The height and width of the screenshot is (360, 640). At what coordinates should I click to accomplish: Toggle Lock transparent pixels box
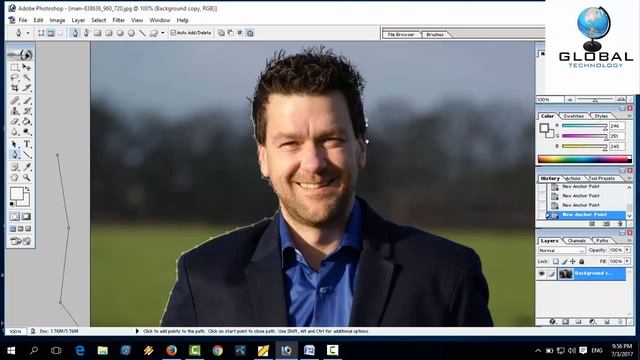point(556,261)
